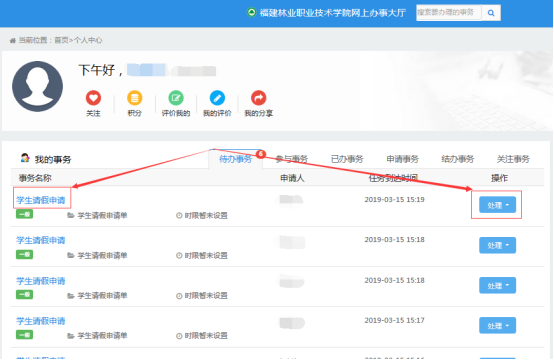Click the red share 我的分享 icon
Image resolution: width=554 pixels, height=360 pixels.
(259, 98)
